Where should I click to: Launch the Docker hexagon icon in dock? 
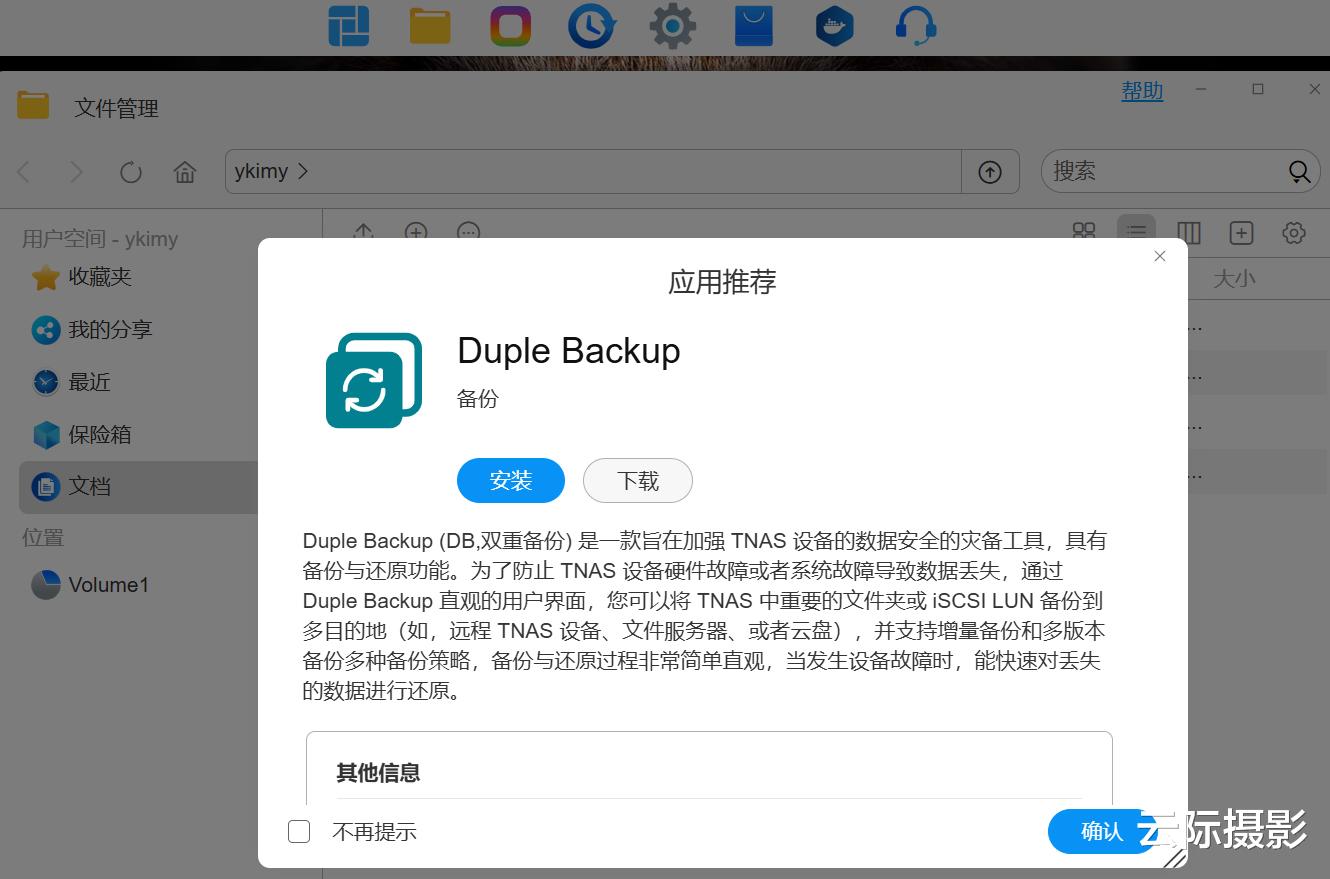(x=835, y=26)
